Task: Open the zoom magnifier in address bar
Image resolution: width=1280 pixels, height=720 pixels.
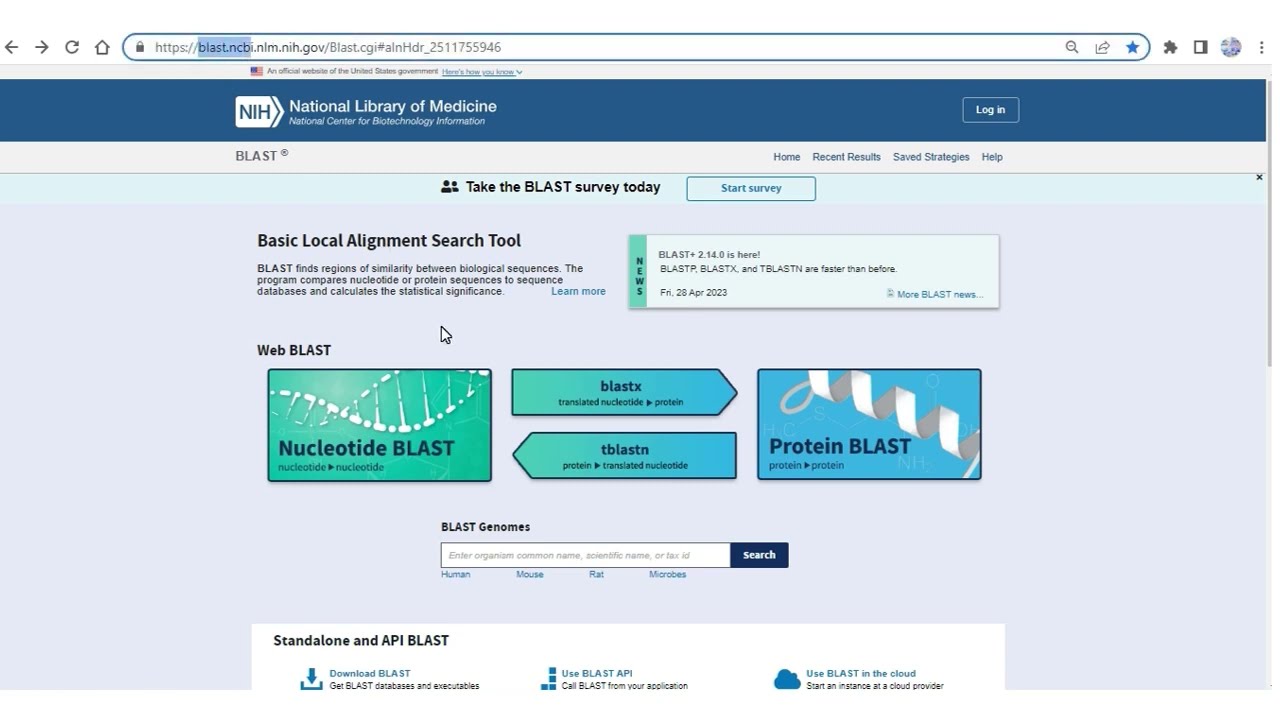Action: tap(1072, 47)
